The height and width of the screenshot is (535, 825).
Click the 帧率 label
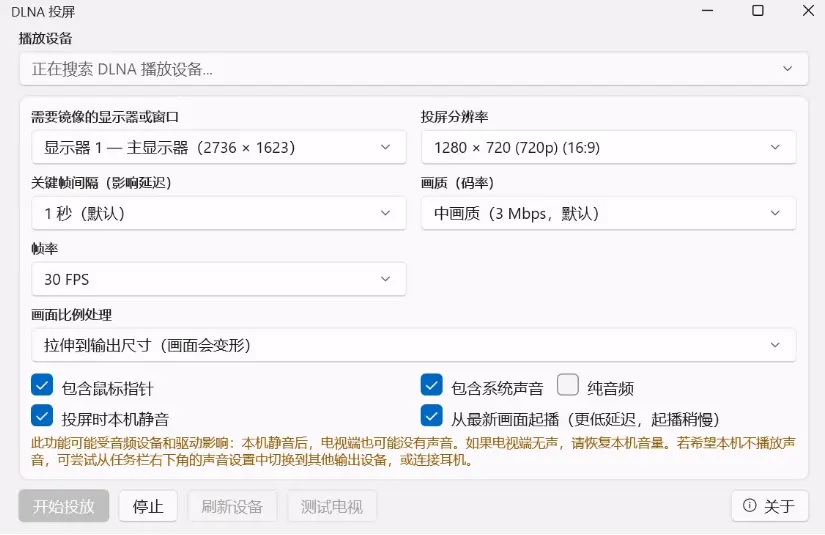click(x=44, y=249)
